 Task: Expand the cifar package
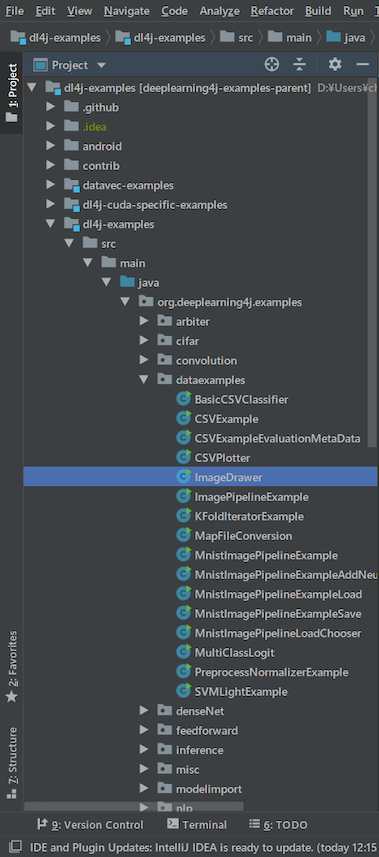coord(144,341)
